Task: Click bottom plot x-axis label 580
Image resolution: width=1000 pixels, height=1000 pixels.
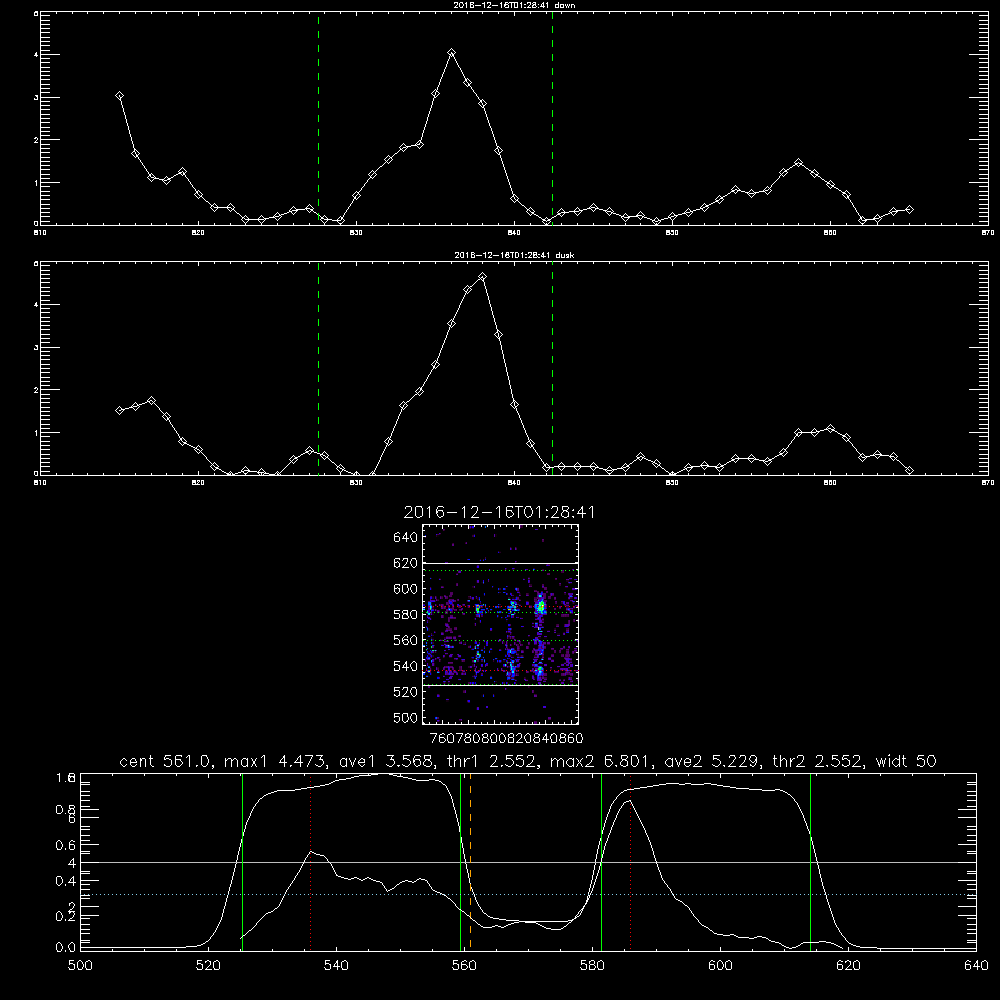Action: coord(592,966)
